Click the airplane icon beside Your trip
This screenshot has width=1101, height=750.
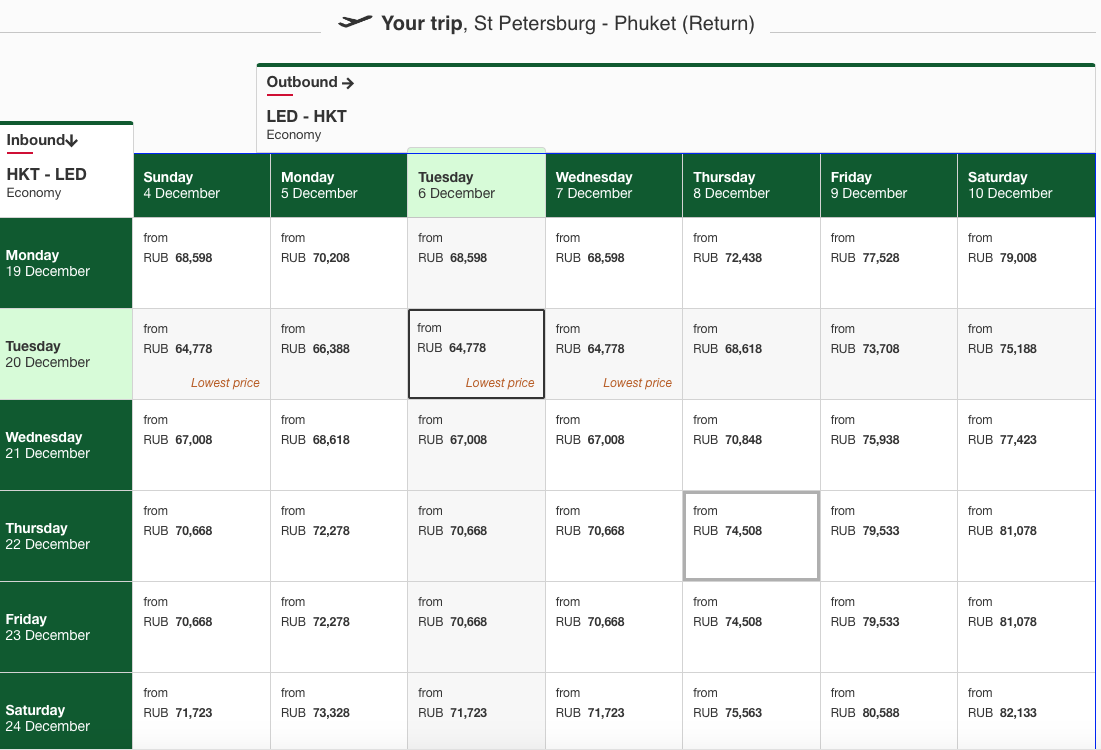(355, 22)
